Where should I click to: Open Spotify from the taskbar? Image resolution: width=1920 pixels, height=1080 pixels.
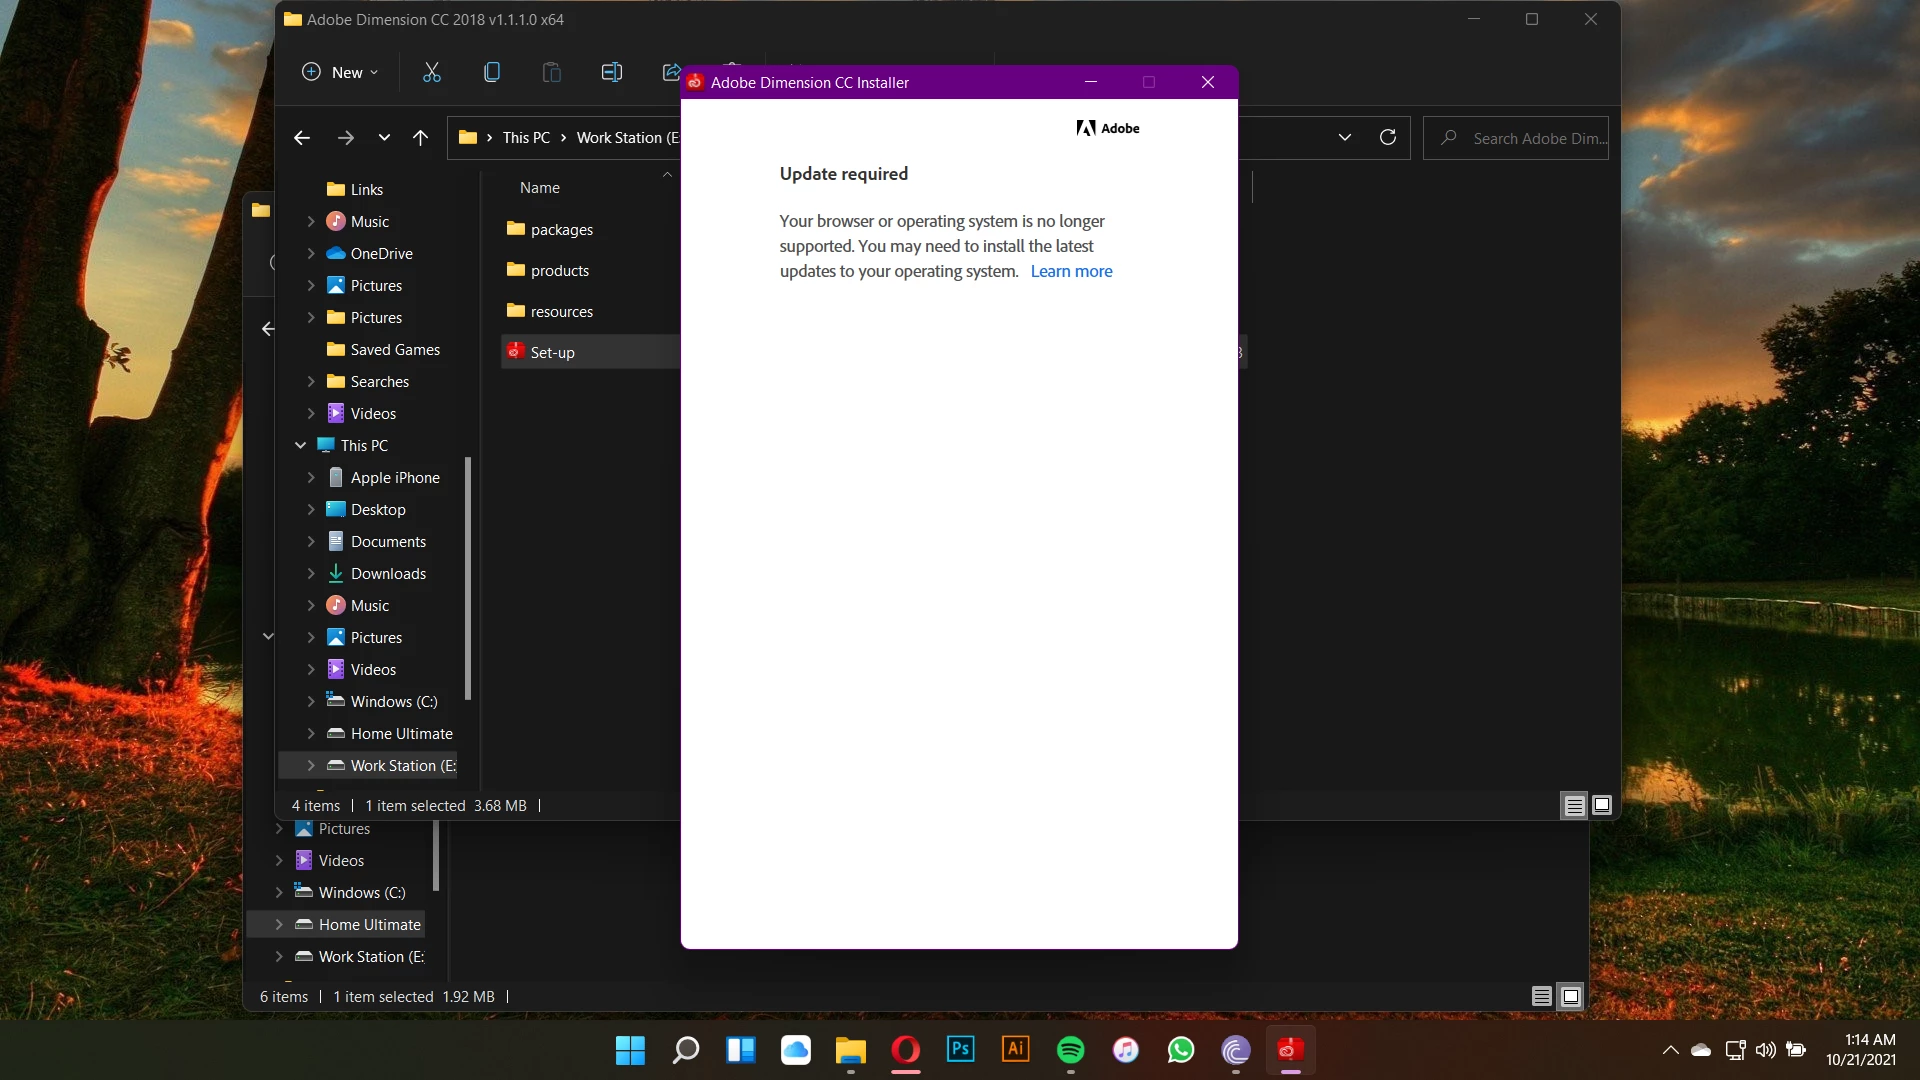(1070, 1049)
